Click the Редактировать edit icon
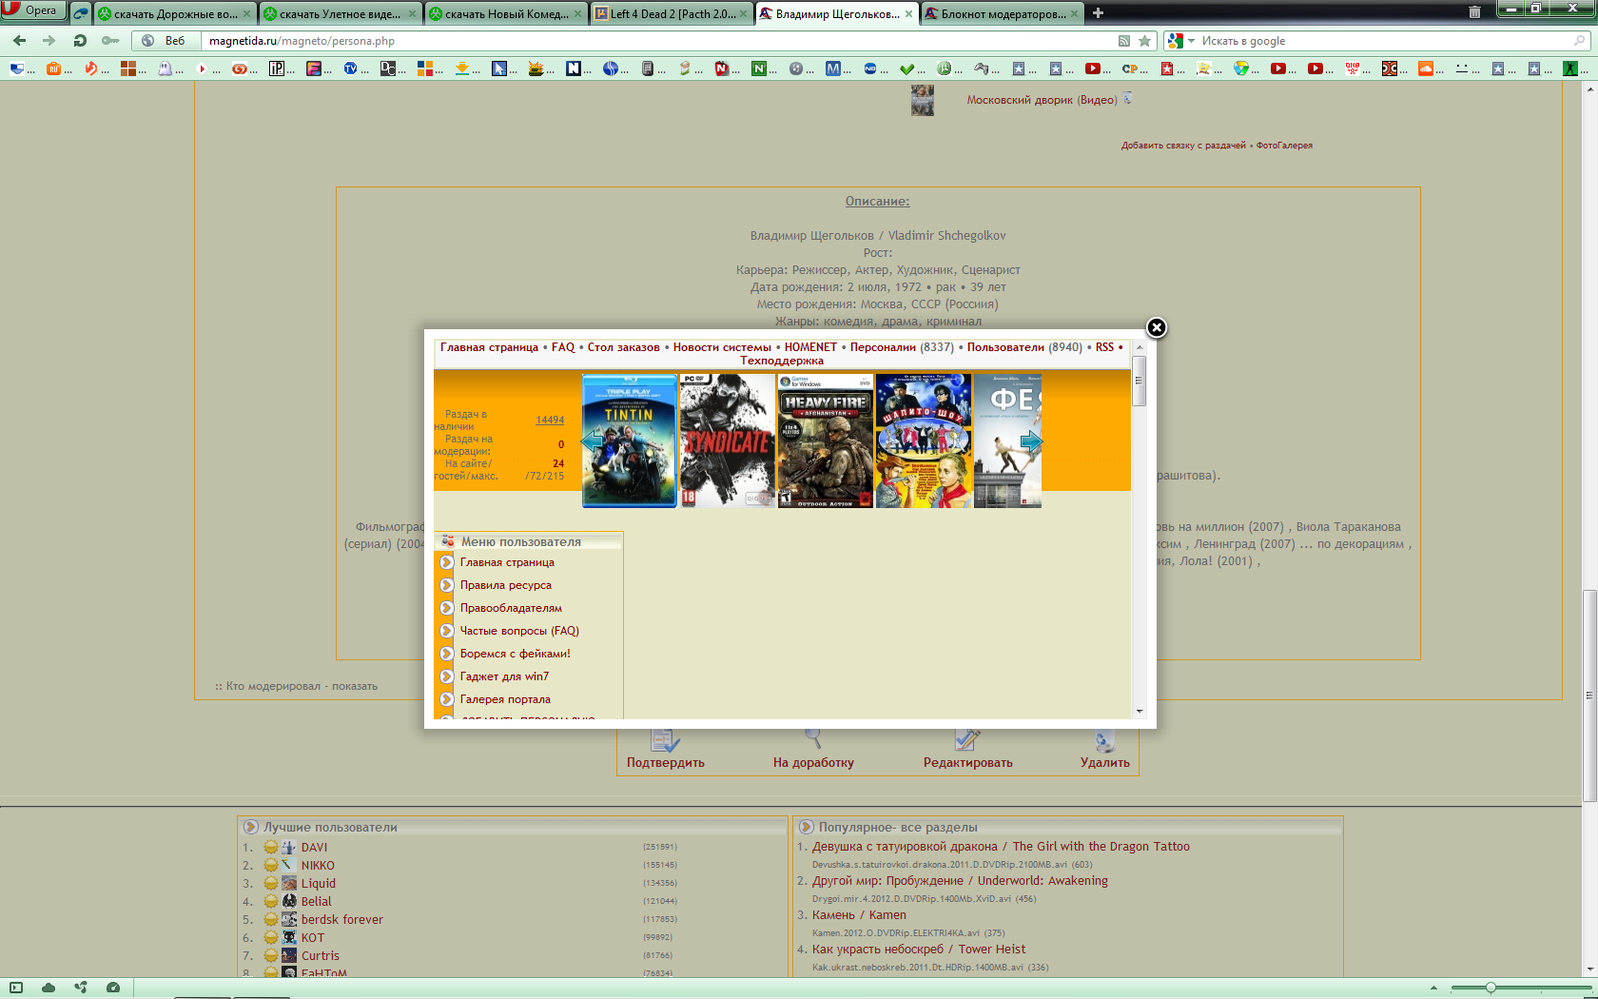 (x=967, y=740)
